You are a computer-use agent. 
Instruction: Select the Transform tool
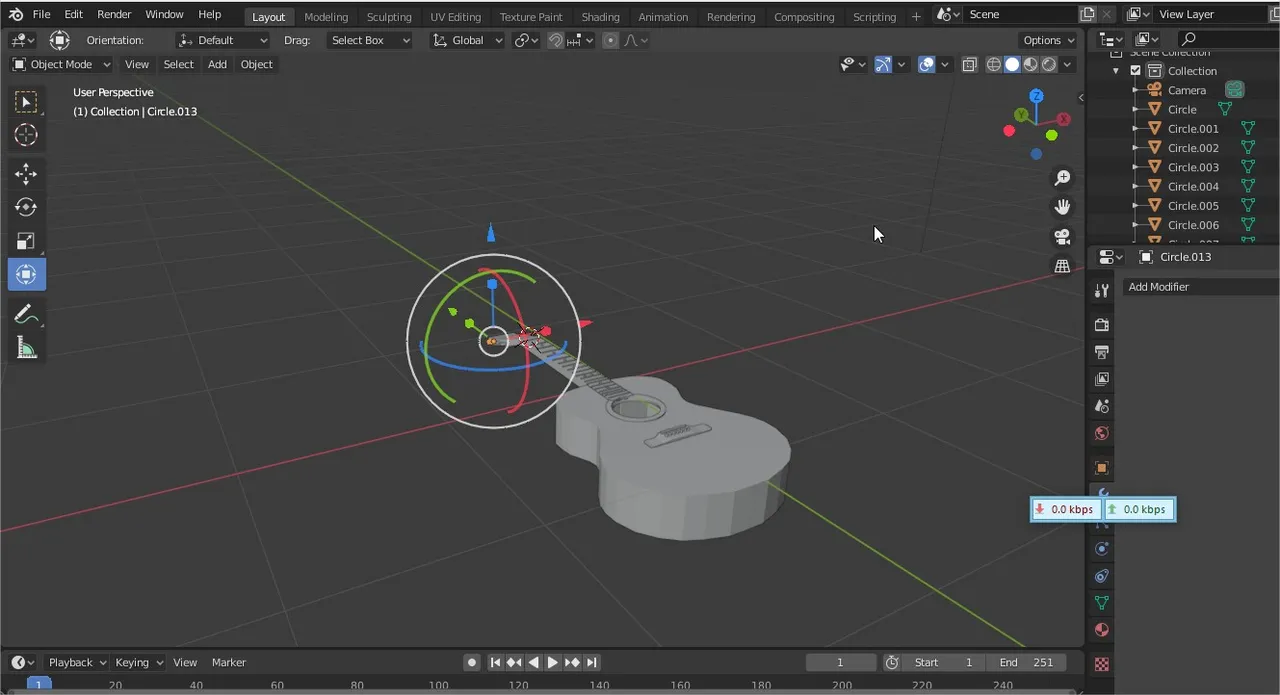tap(26, 274)
